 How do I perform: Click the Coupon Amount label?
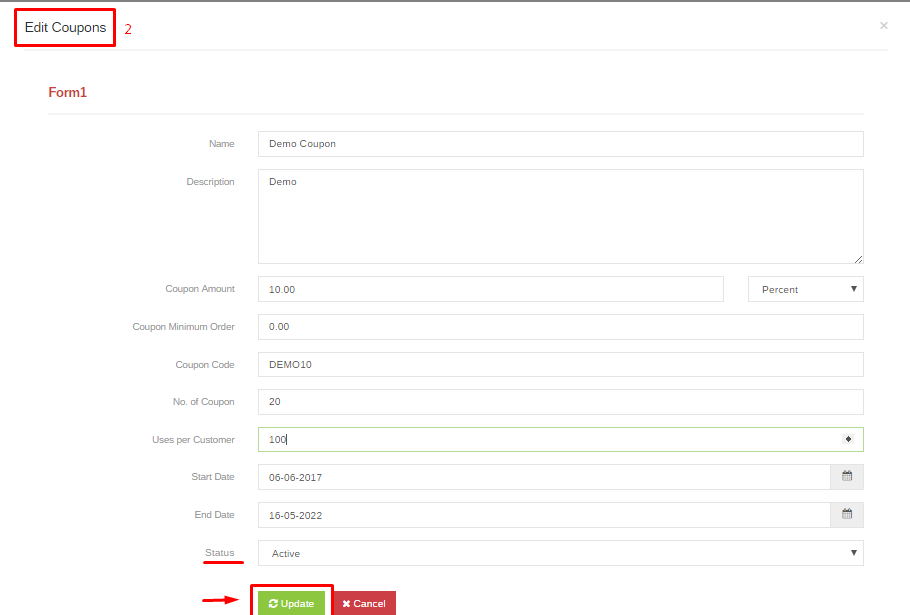(200, 288)
